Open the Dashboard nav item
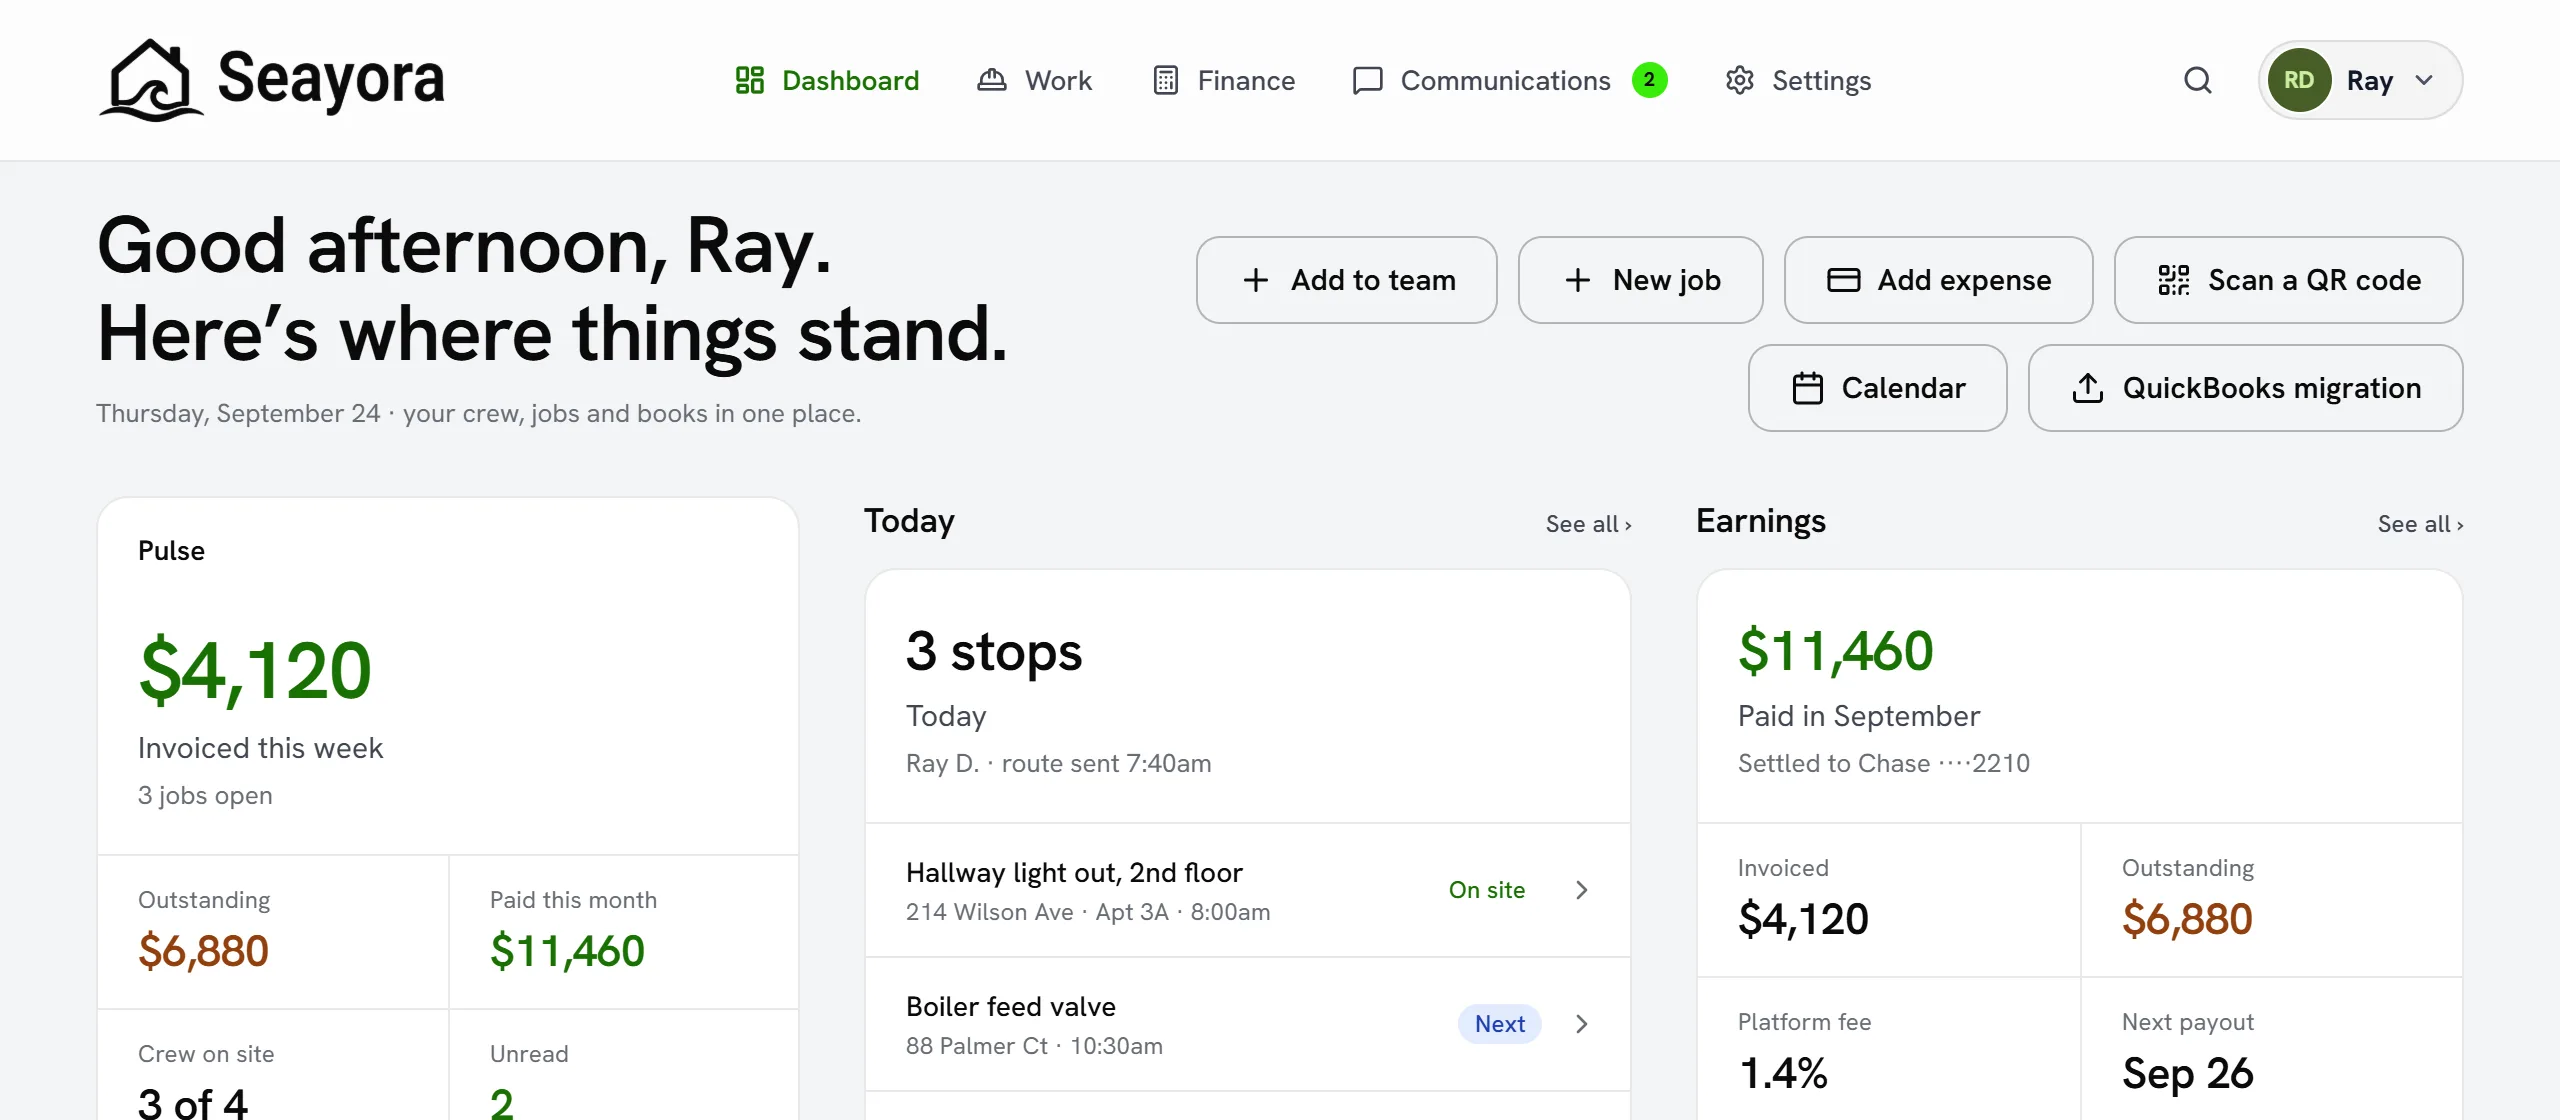This screenshot has height=1120, width=2560. click(x=827, y=80)
